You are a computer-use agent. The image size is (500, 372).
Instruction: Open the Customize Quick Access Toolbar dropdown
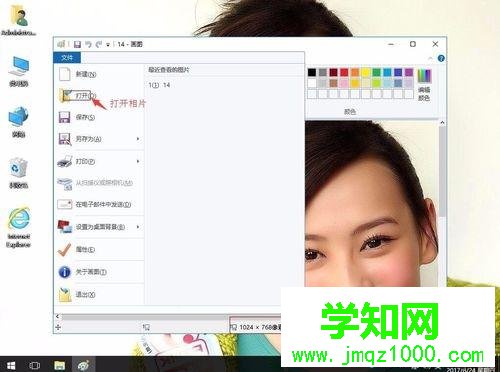point(108,44)
